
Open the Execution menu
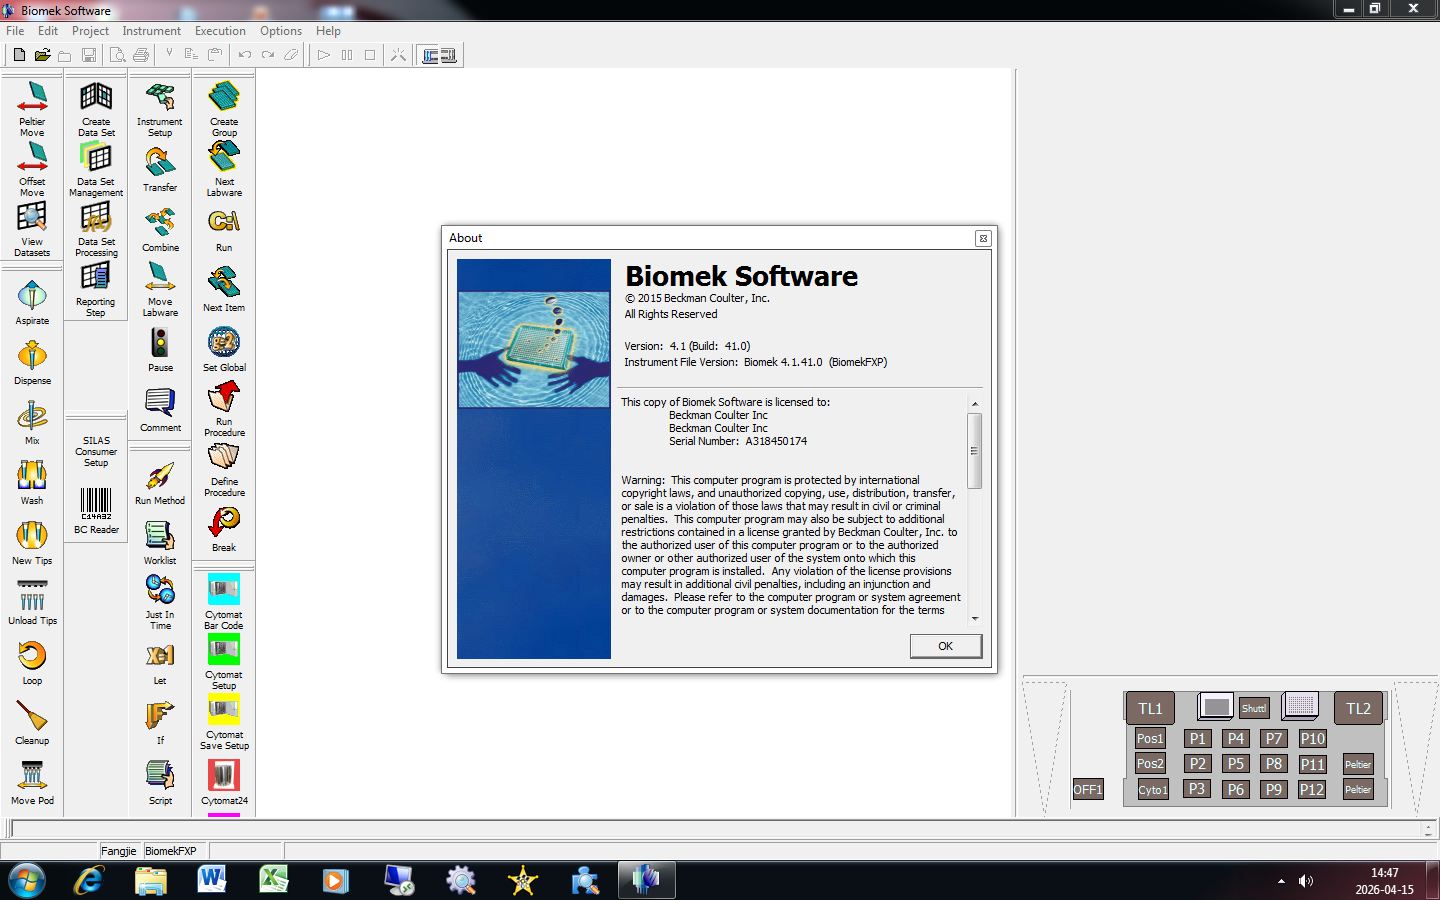tap(220, 31)
